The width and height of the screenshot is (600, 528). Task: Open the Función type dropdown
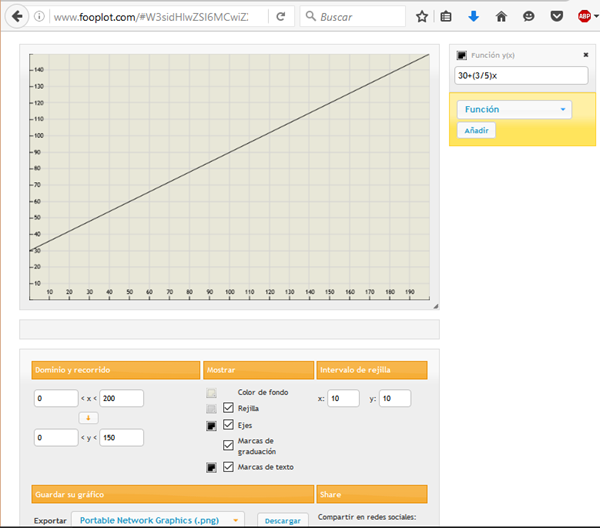[514, 109]
